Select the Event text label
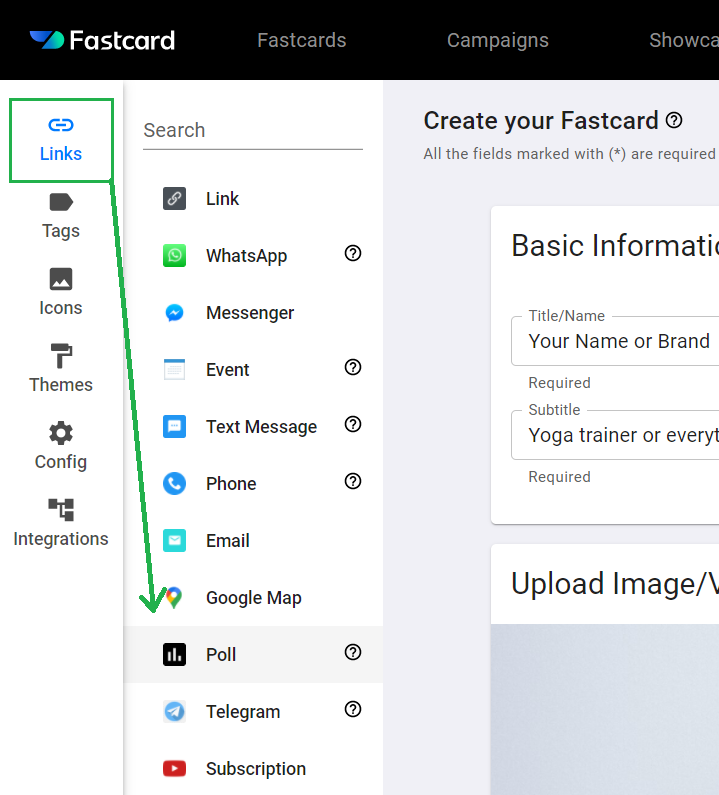Viewport: 719px width, 795px height. 228,370
